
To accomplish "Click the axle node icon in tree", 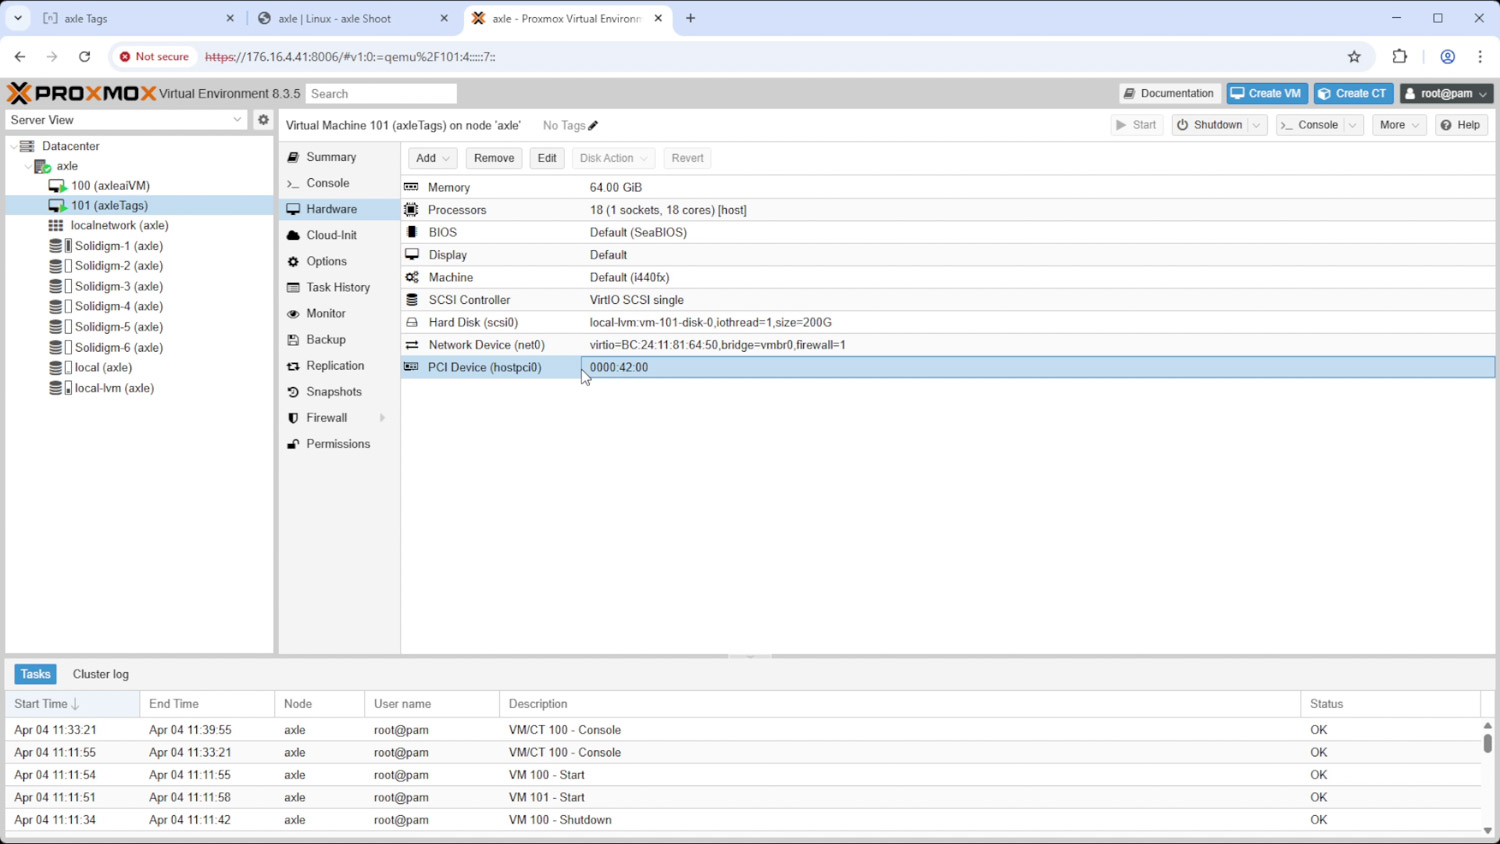I will 42,166.
